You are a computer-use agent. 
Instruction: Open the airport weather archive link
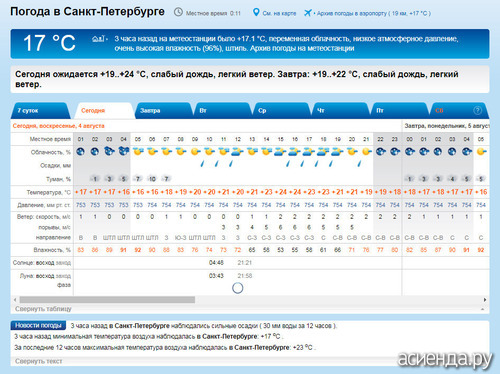coord(373,13)
